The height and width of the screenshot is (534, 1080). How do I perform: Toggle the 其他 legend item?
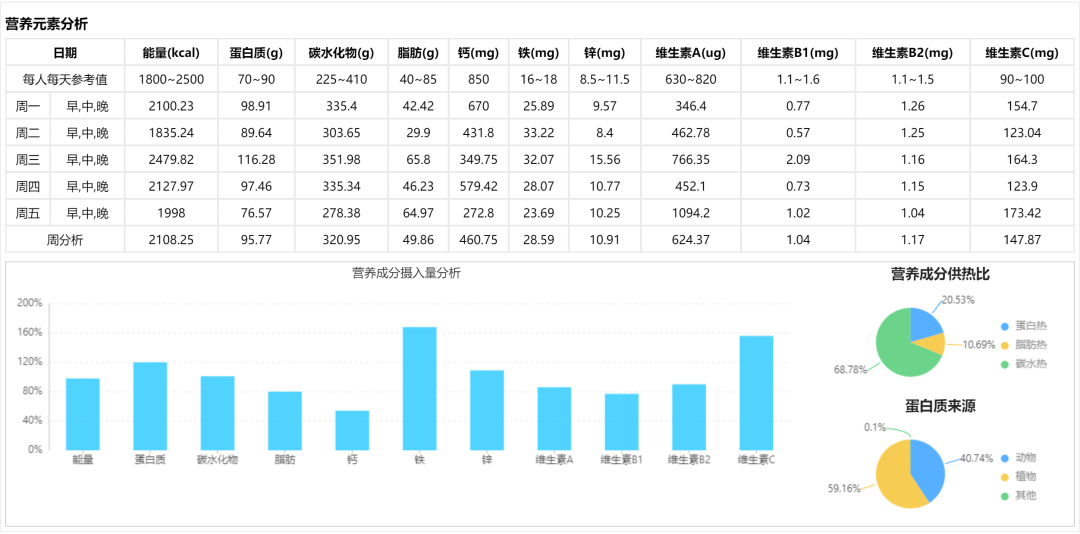(1018, 495)
